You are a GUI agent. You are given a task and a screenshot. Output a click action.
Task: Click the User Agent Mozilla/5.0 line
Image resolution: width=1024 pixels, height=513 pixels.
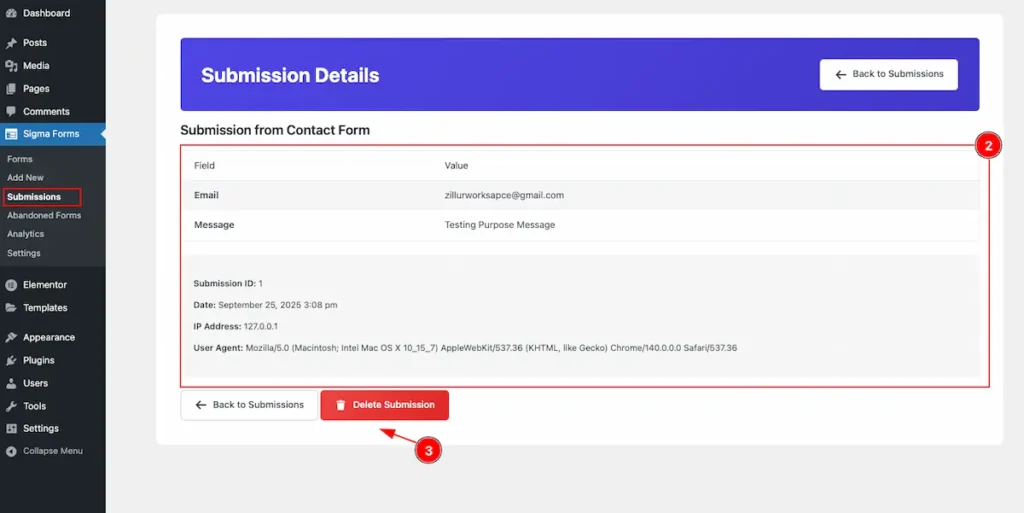tap(465, 348)
